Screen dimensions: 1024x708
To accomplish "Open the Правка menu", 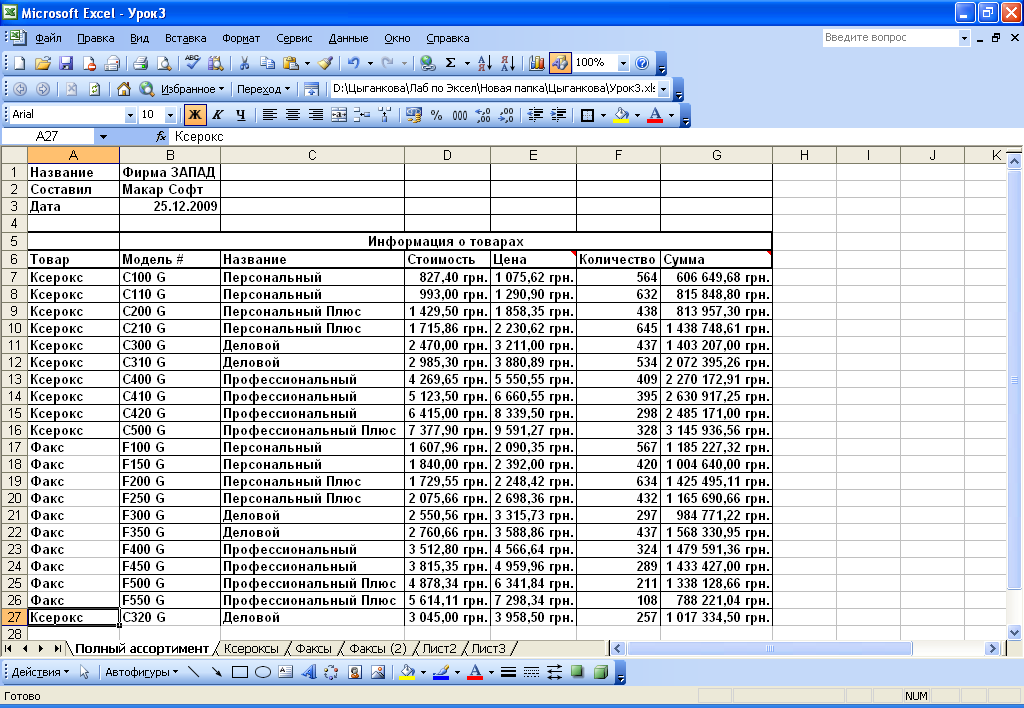I will [x=96, y=39].
